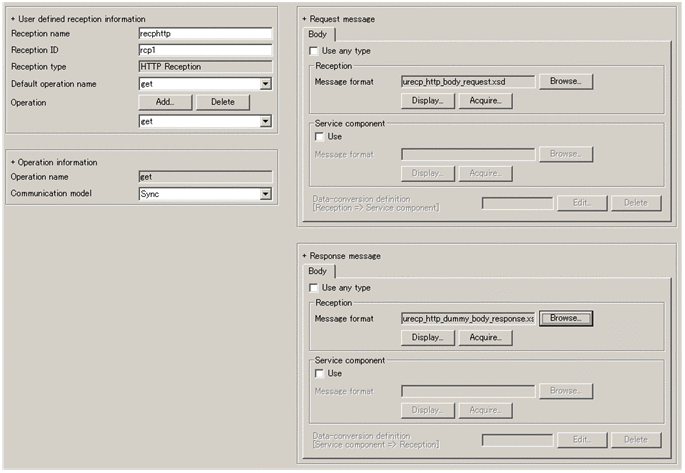Select the Body tab in Request message
Viewport: 685px width, 473px height.
(317, 34)
